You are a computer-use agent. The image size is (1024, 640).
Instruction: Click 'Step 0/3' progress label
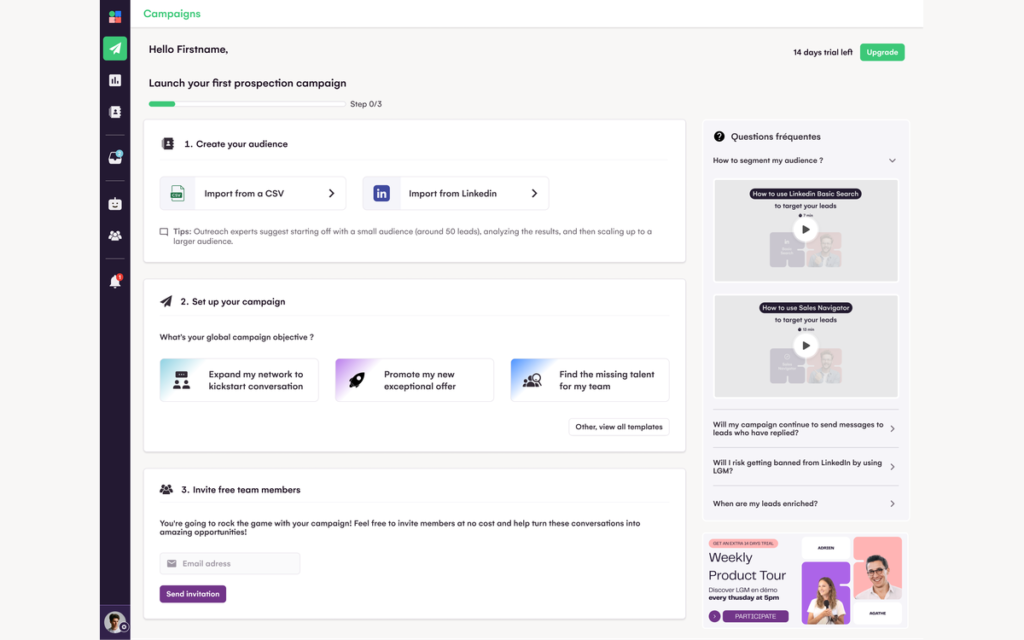coord(366,104)
